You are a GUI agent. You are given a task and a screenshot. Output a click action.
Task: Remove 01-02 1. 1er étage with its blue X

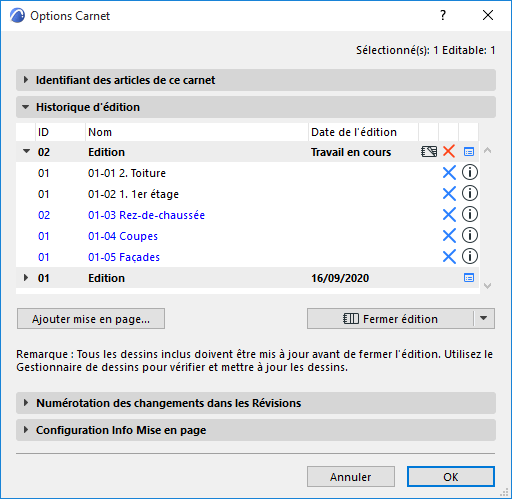click(449, 194)
